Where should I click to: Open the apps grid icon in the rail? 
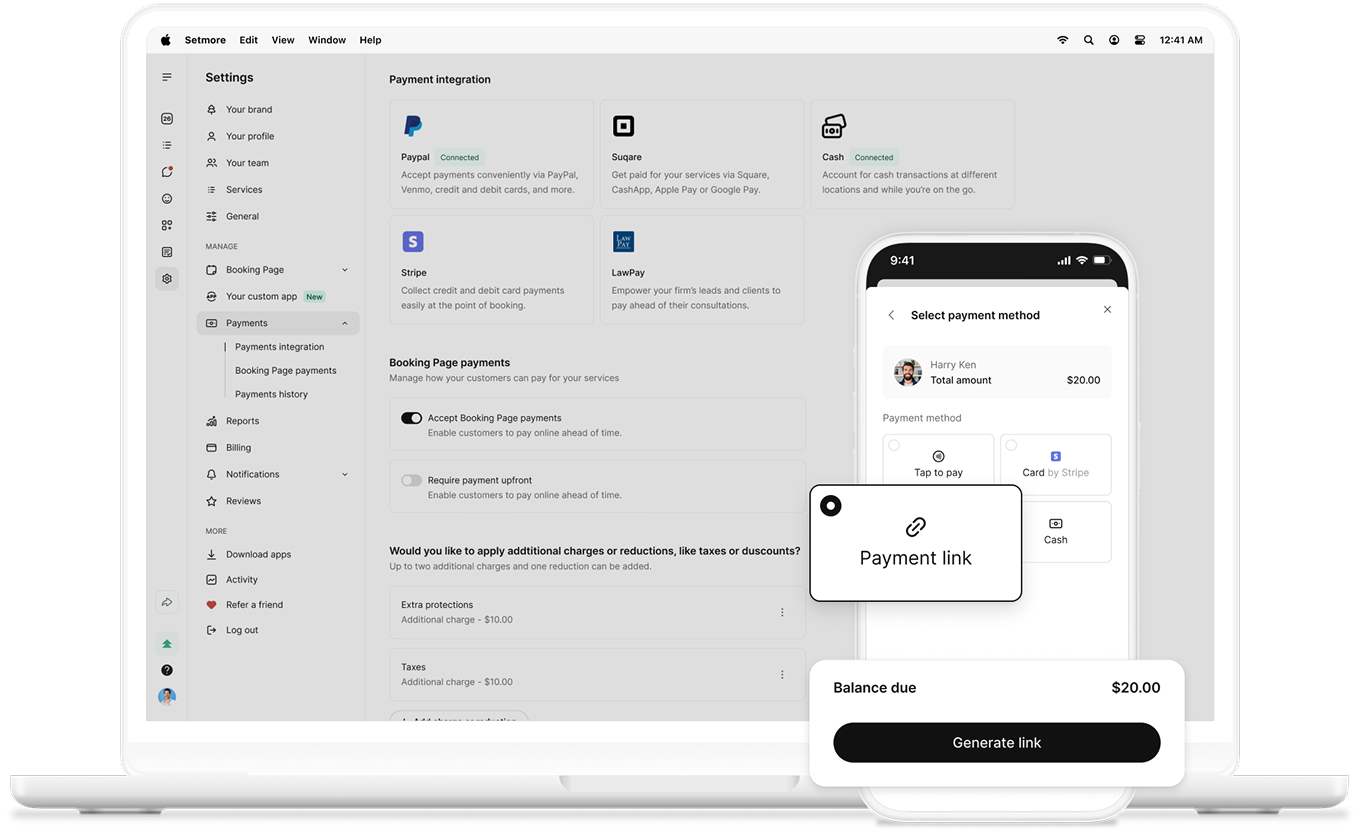point(167,225)
